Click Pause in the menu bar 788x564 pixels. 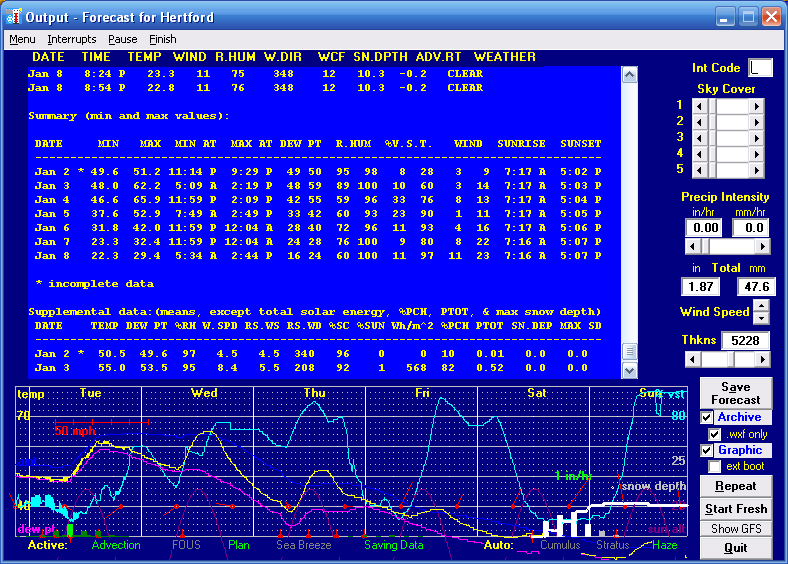coord(123,39)
